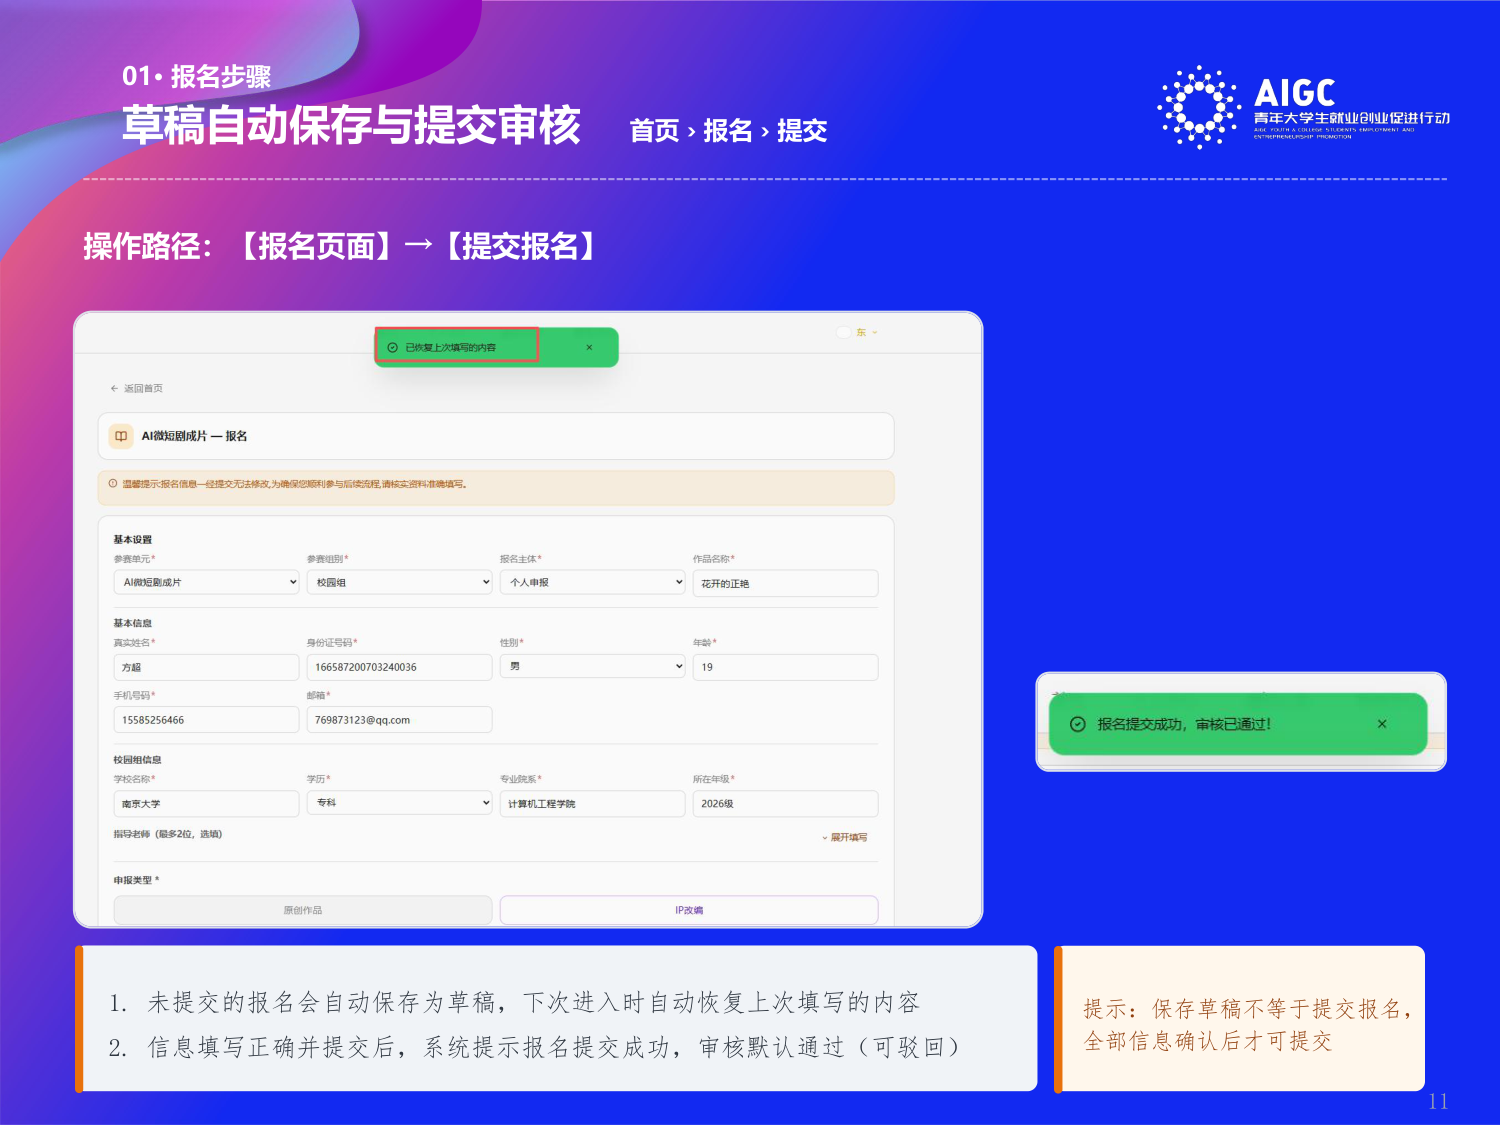Click the 年龄 field containing 19
The width and height of the screenshot is (1500, 1125).
pyautogui.click(x=785, y=667)
